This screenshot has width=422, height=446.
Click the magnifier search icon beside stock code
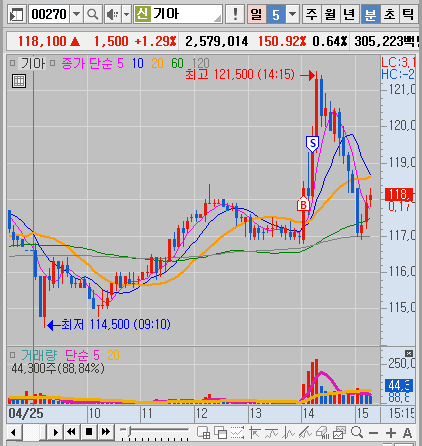(x=92, y=14)
